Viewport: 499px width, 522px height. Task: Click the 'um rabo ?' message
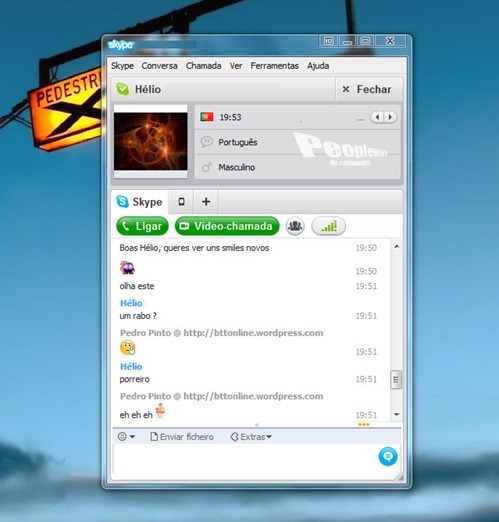(x=138, y=316)
